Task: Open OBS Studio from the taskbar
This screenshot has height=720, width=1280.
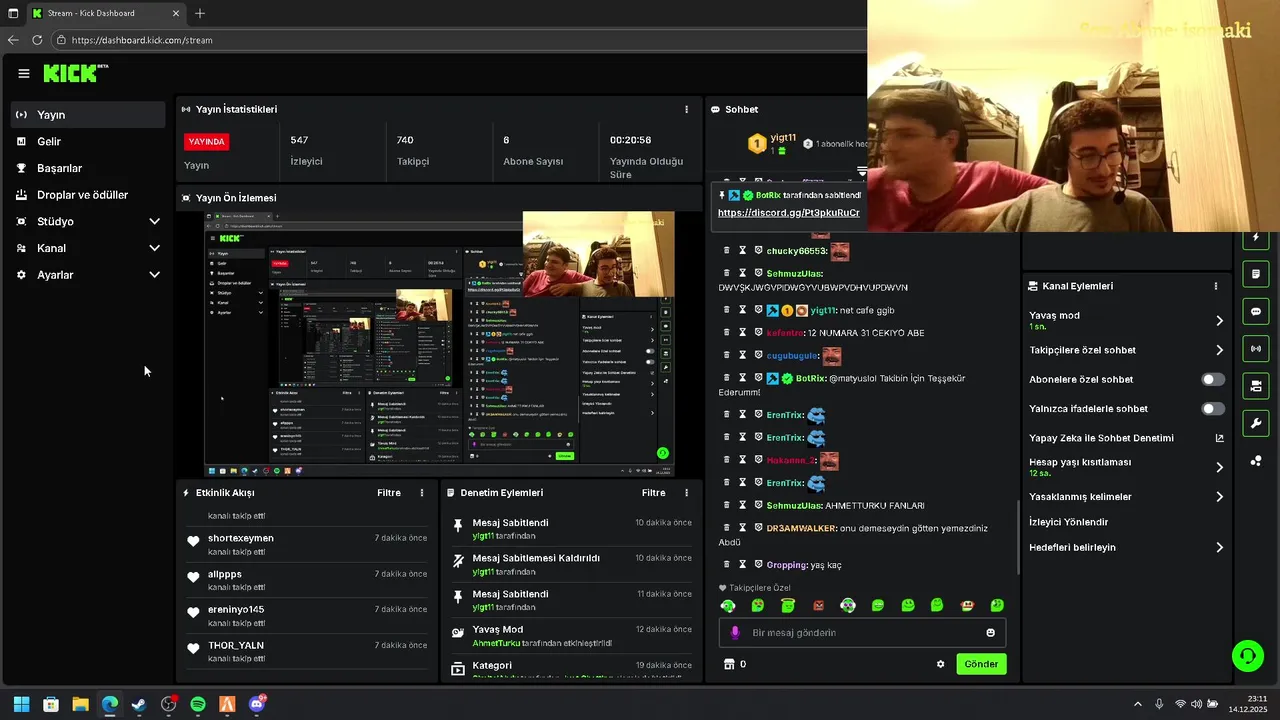Action: point(168,704)
